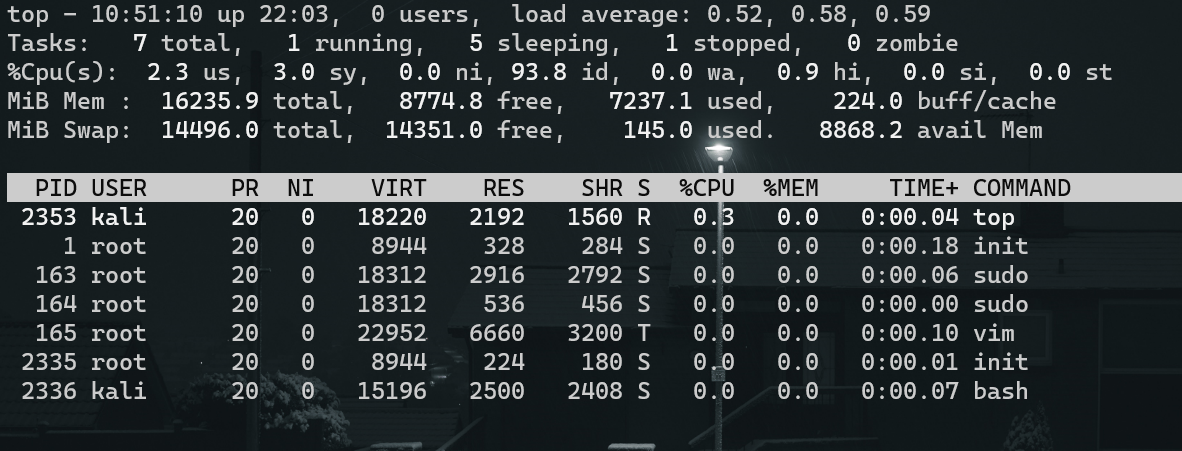Click the SHR column header
Image resolution: width=1182 pixels, height=451 pixels.
pyautogui.click(x=602, y=188)
